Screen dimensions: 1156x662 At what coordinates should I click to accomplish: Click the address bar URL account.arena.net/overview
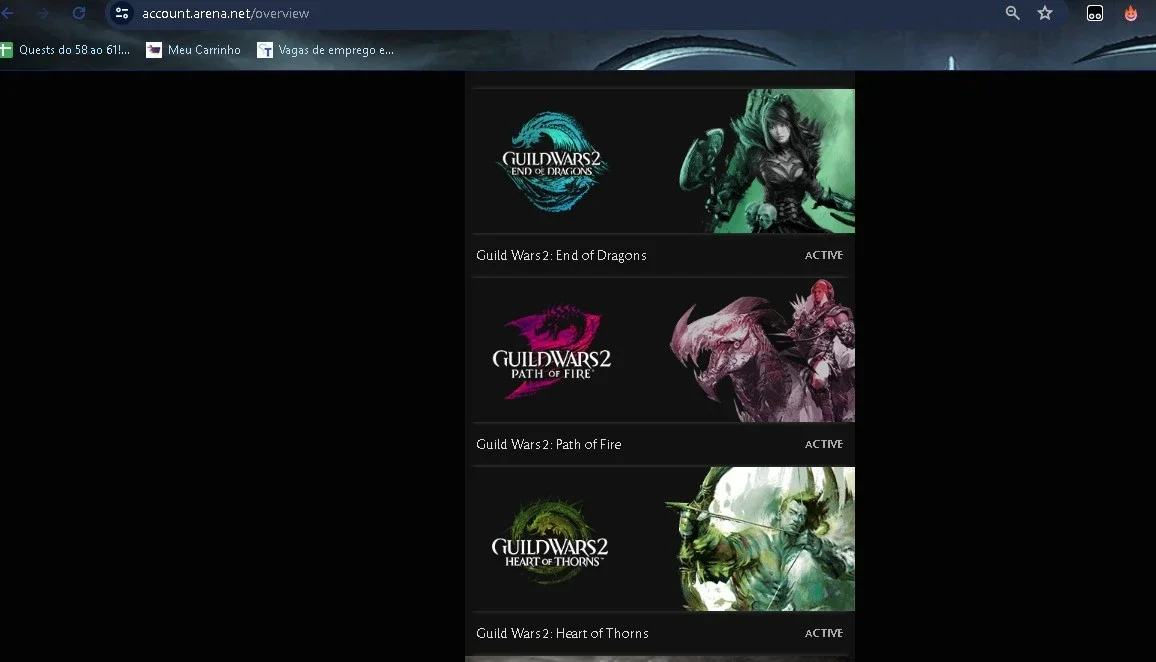coord(226,13)
